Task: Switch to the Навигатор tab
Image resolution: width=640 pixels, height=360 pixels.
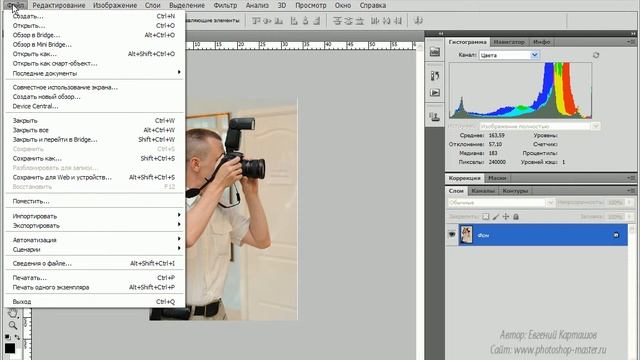Action: (509, 42)
